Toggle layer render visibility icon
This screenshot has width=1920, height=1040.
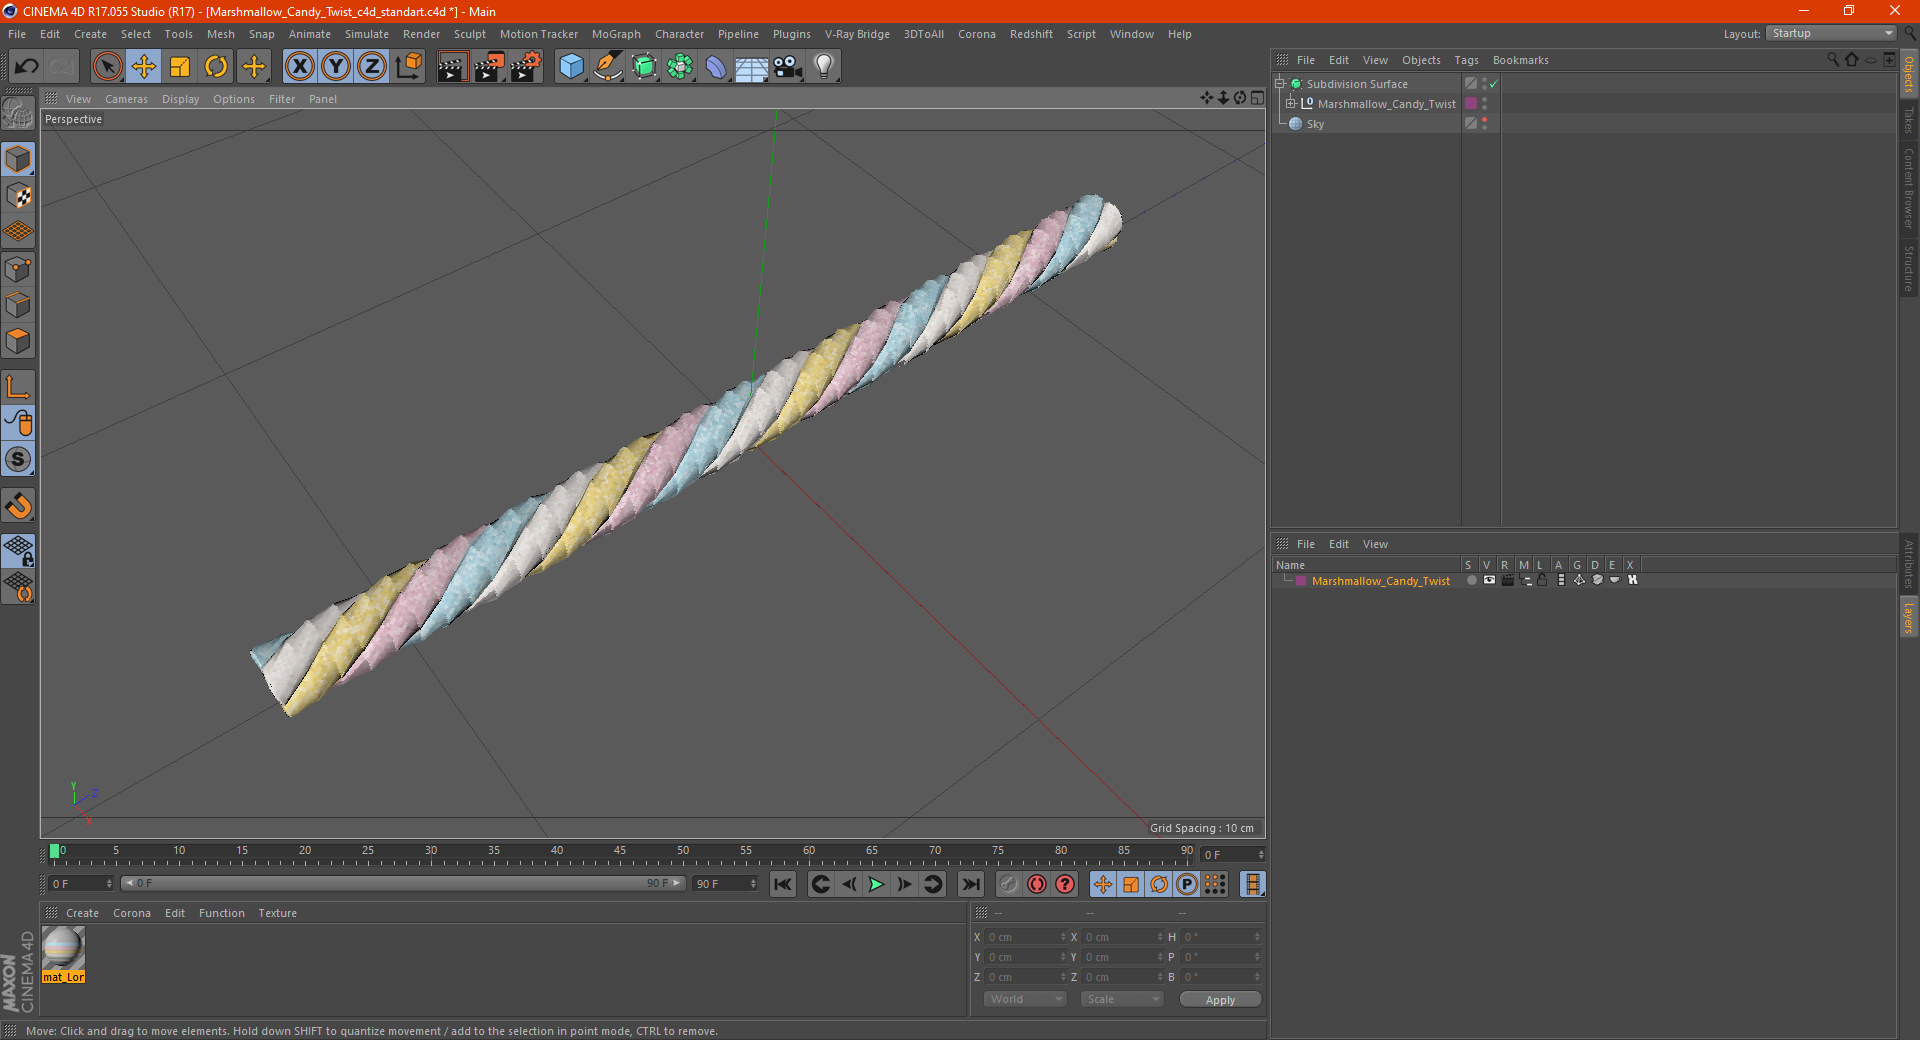[1507, 580]
